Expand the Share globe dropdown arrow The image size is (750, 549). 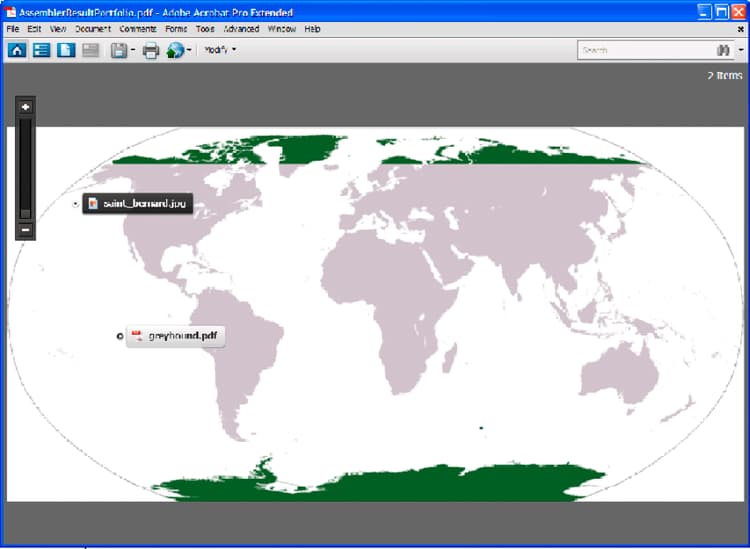189,50
